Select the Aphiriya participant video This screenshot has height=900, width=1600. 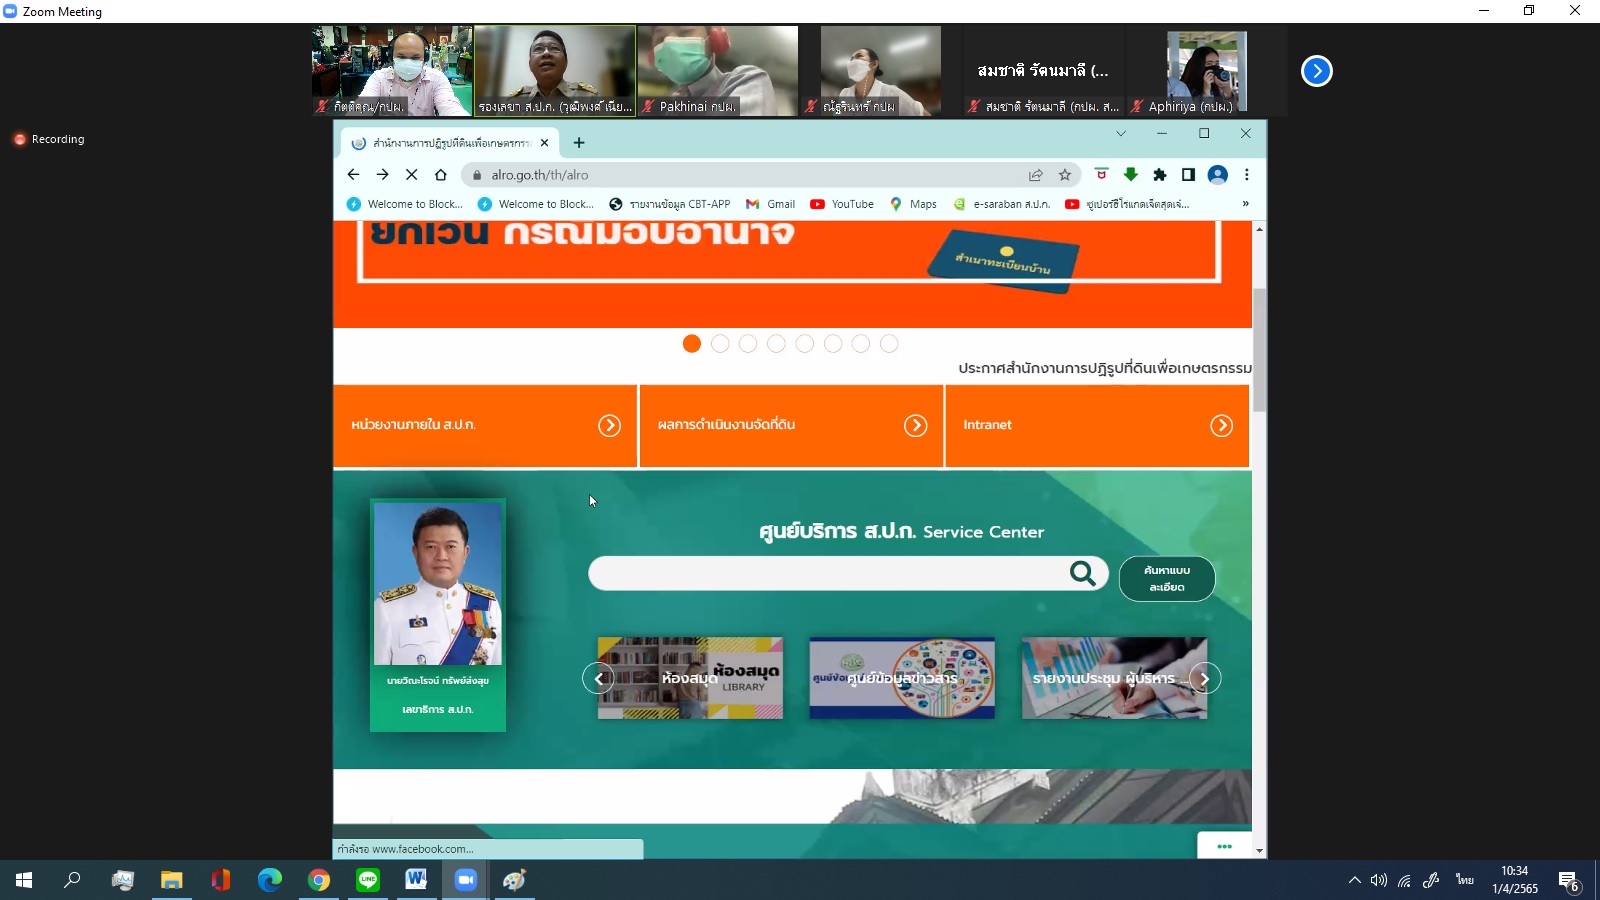pos(1206,71)
